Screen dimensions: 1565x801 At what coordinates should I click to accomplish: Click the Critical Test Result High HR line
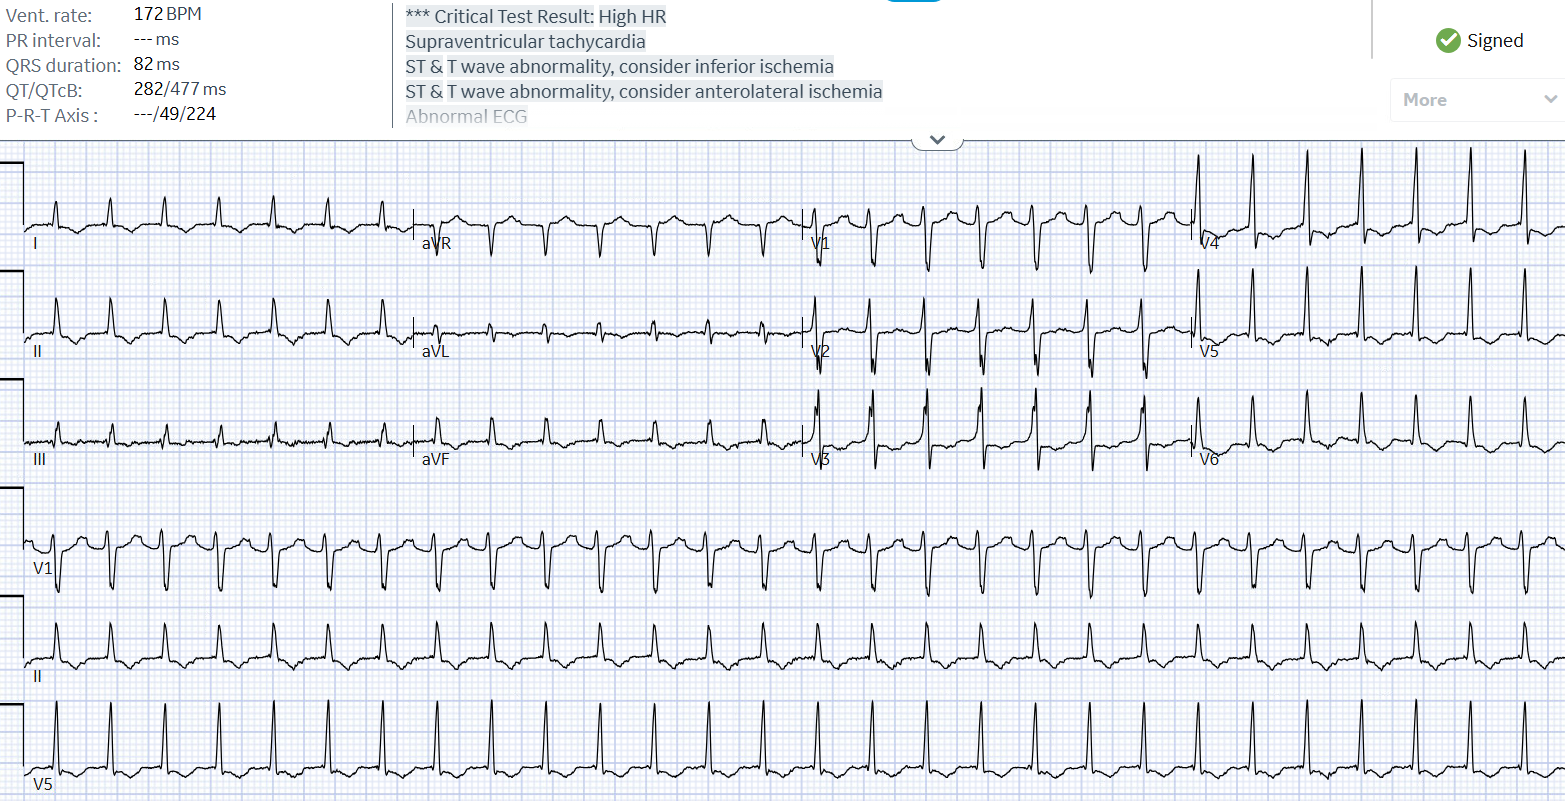535,17
